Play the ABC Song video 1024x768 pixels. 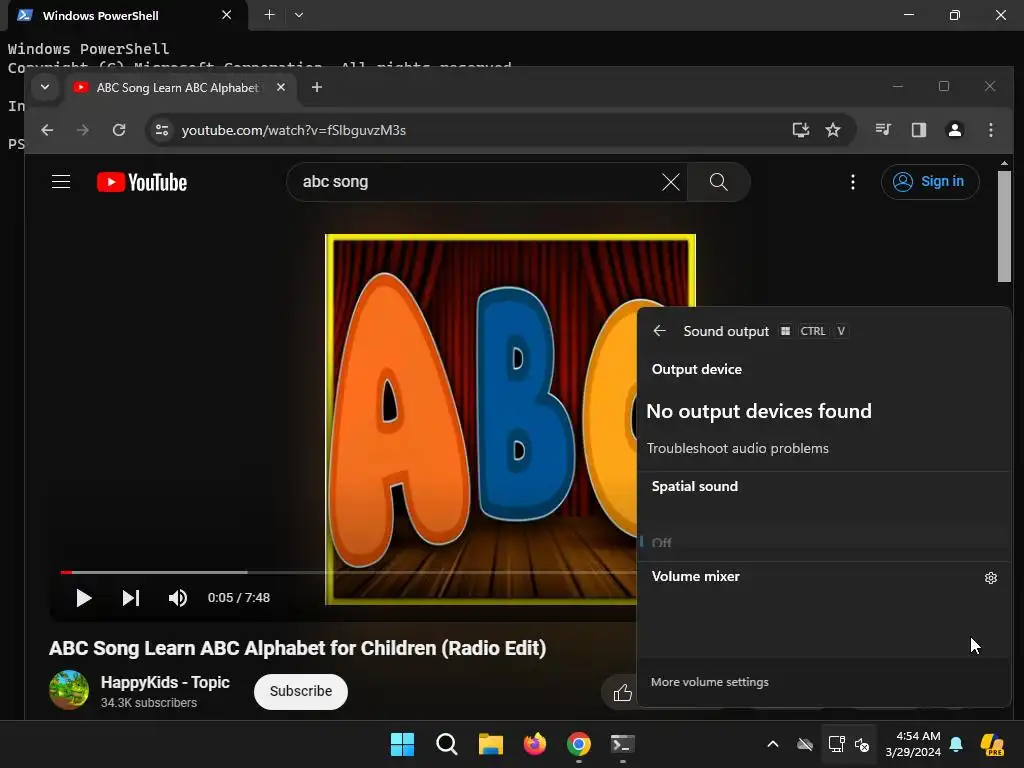coord(83,598)
